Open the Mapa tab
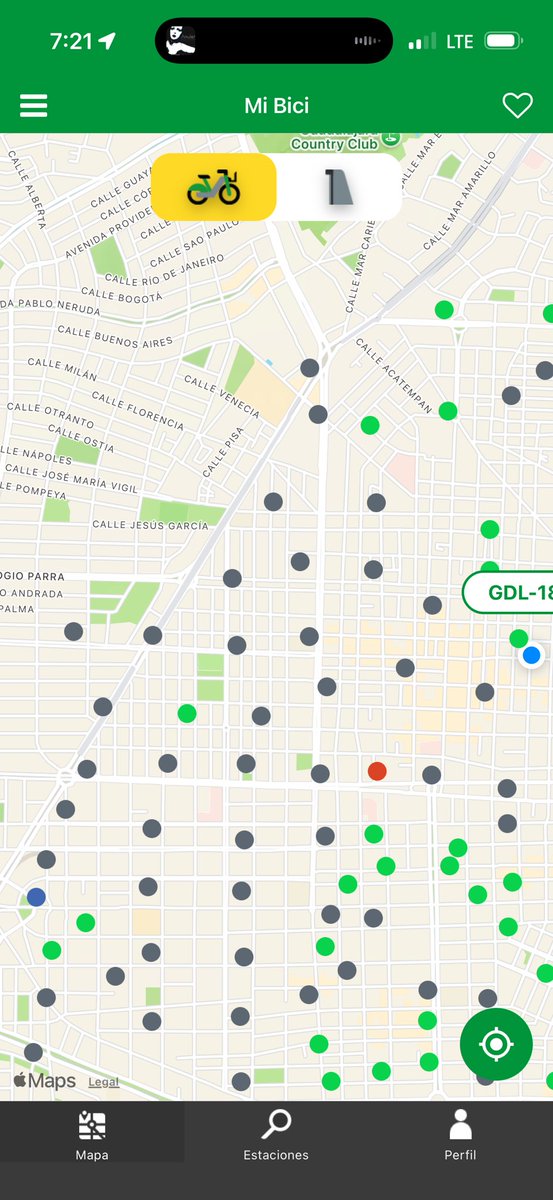Image resolution: width=553 pixels, height=1200 pixels. point(92,1135)
